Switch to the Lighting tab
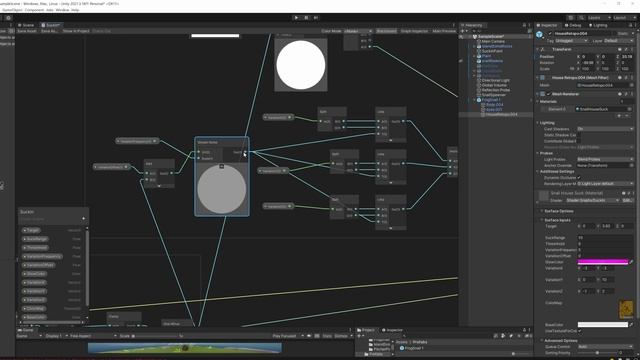 pos(598,25)
